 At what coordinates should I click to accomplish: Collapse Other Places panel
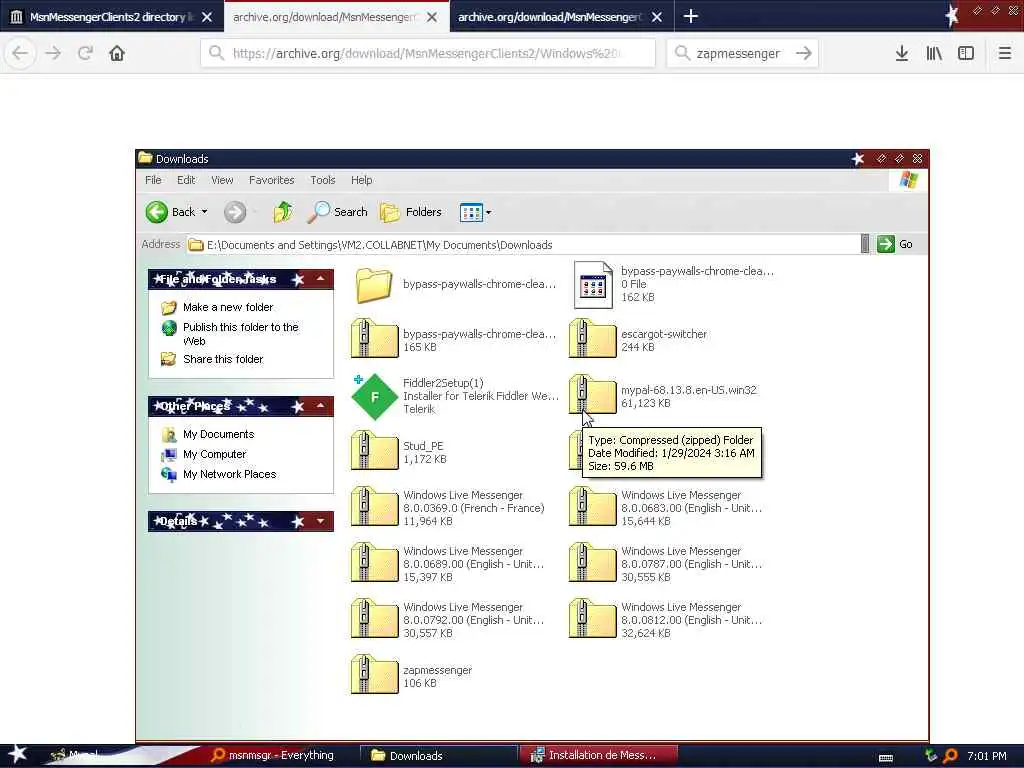coord(321,406)
